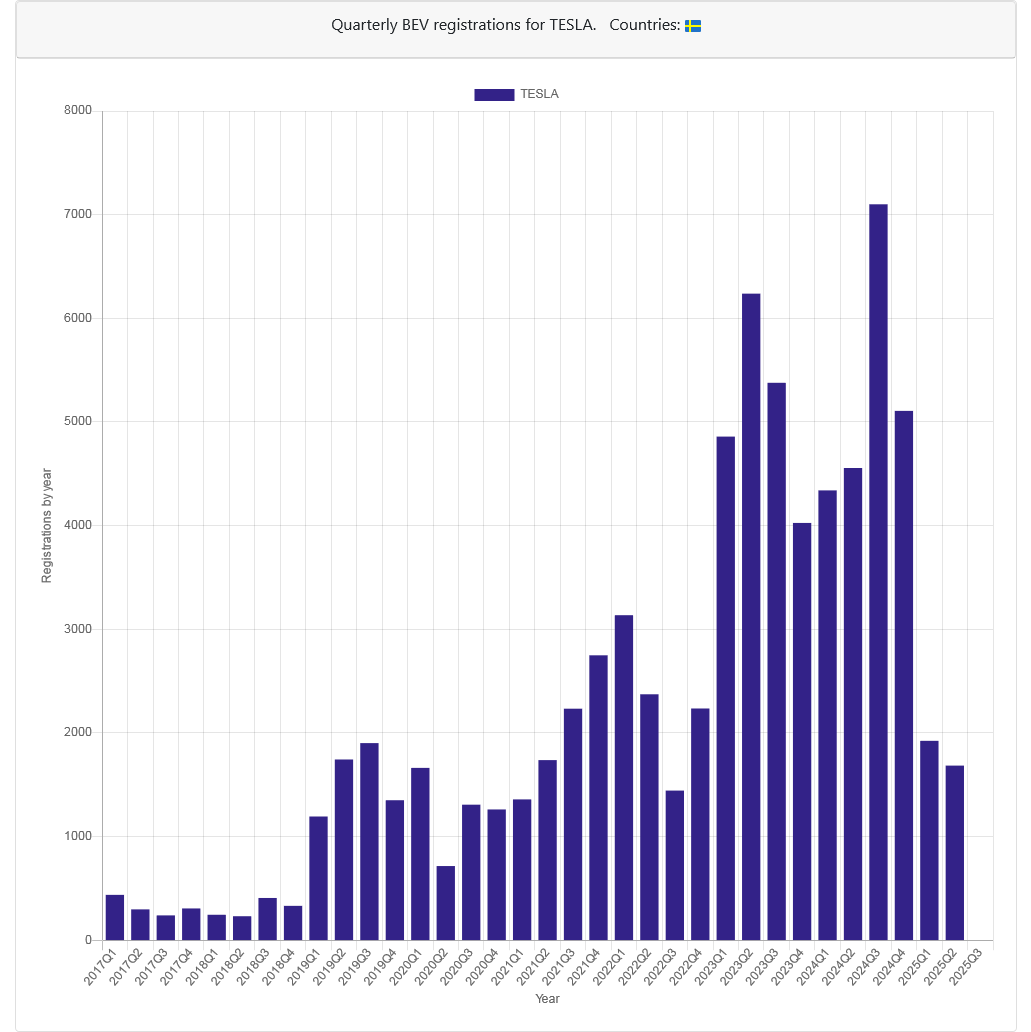Click the 2025Q1 bar
The image size is (1031, 1032).
pos(929,840)
